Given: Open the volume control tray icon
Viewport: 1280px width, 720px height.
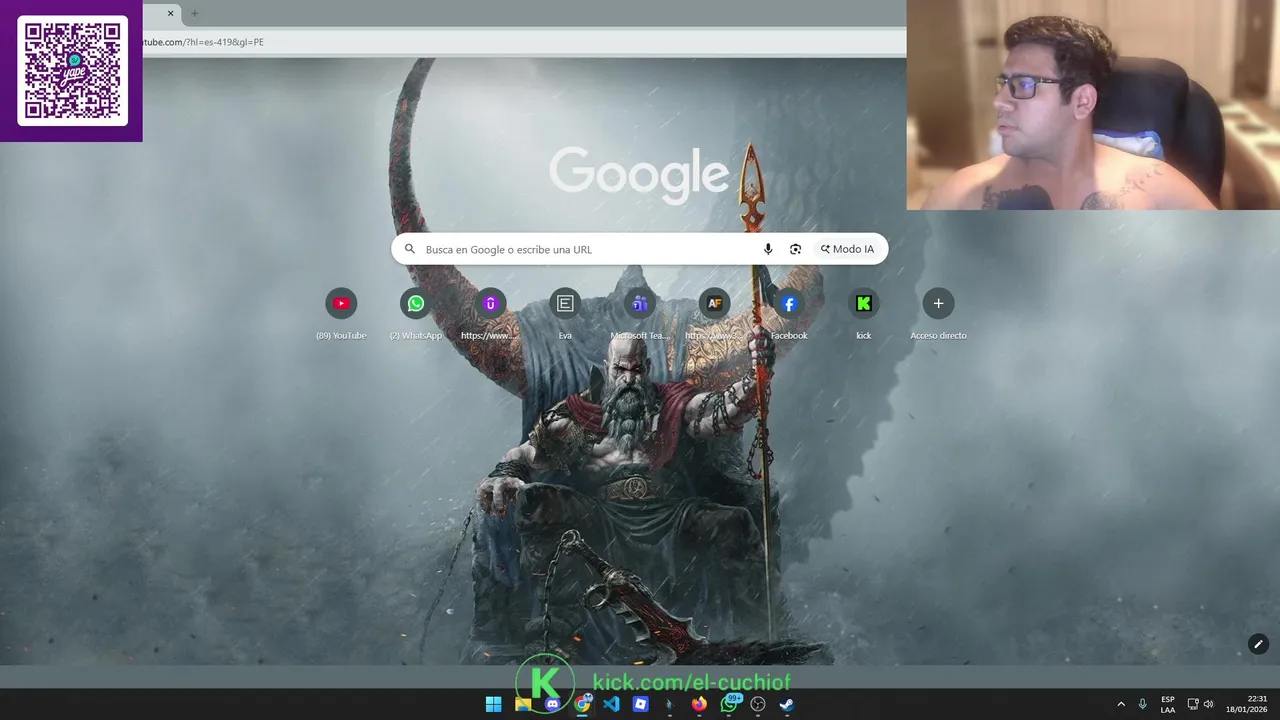Looking at the screenshot, I should click(1208, 704).
